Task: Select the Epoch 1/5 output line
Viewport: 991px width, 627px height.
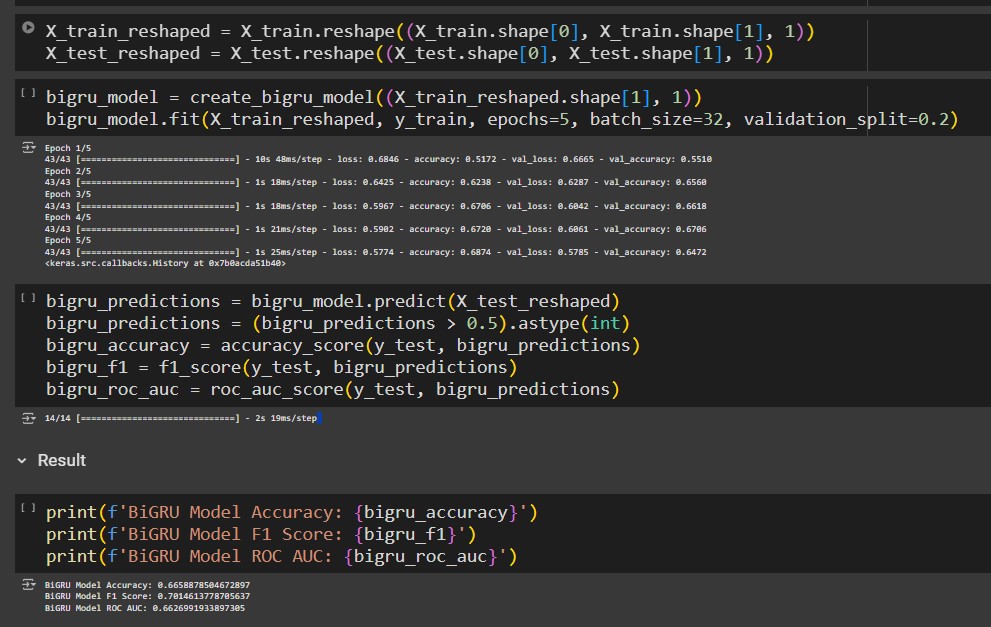Action: (x=68, y=148)
